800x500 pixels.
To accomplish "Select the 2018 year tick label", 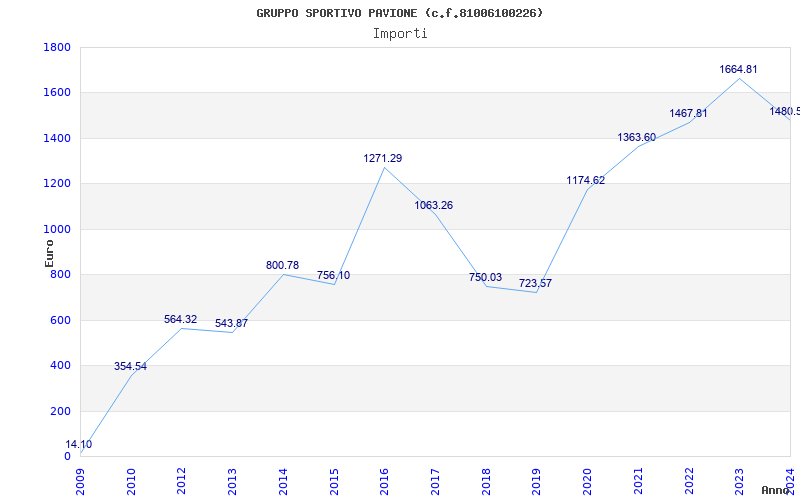I will coord(486,481).
